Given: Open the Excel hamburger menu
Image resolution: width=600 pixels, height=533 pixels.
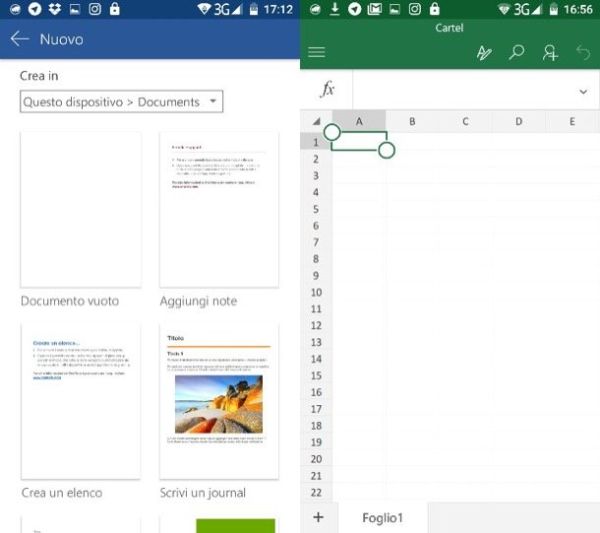Looking at the screenshot, I should 317,52.
